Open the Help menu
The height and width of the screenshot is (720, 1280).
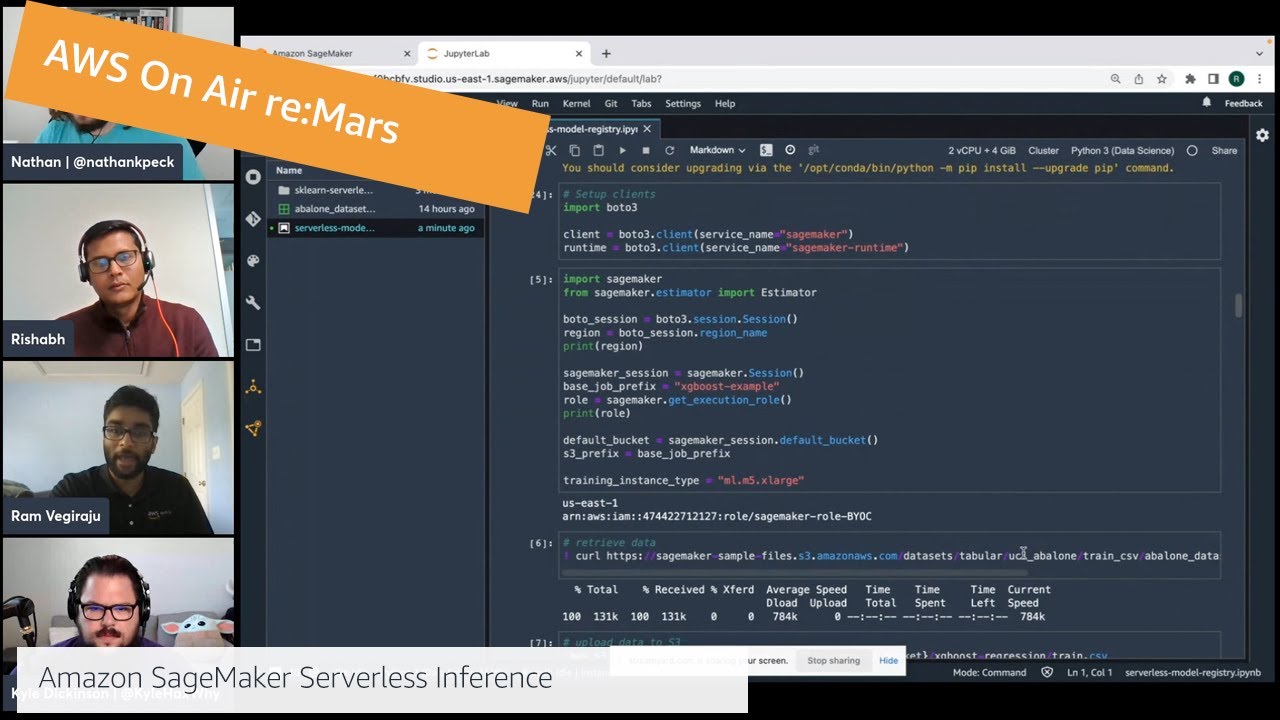[x=725, y=103]
